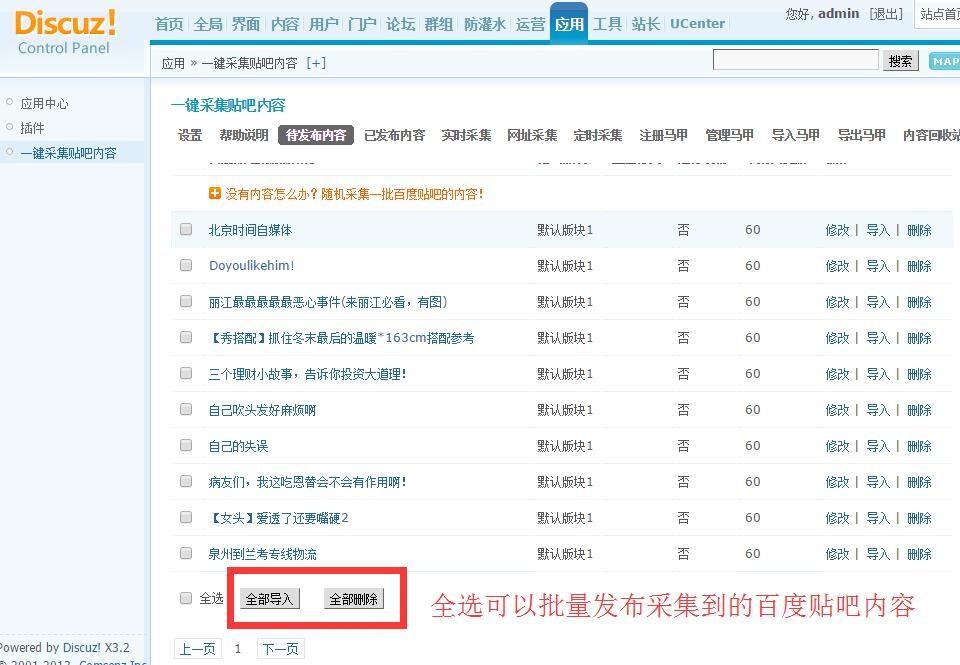Switch to the 导出马甲 tab
The image size is (960, 665).
[861, 135]
